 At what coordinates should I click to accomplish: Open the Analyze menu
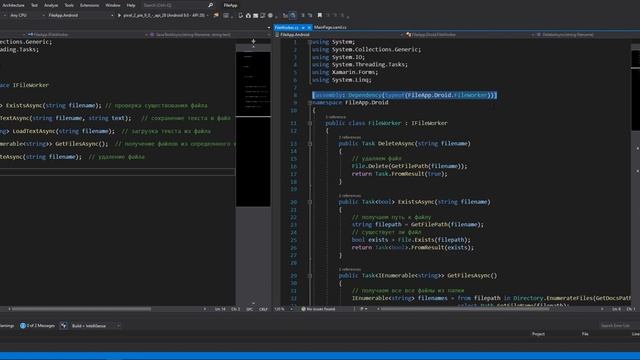coord(51,5)
